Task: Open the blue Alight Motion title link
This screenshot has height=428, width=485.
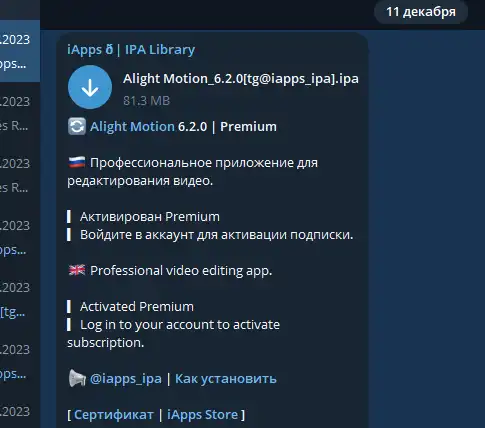Action: 132,127
